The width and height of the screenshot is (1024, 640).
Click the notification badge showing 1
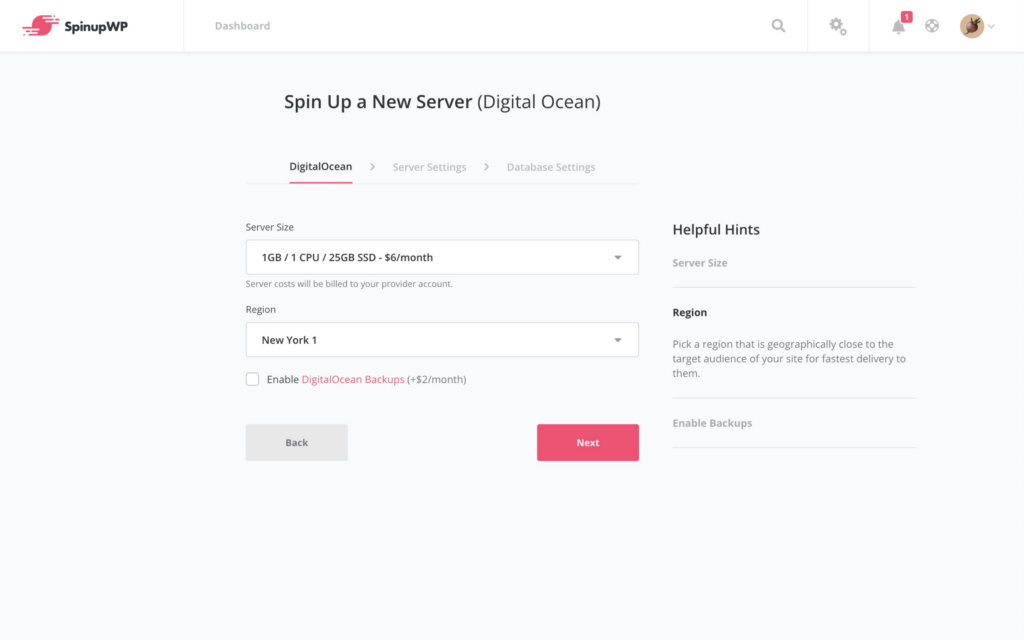(906, 16)
